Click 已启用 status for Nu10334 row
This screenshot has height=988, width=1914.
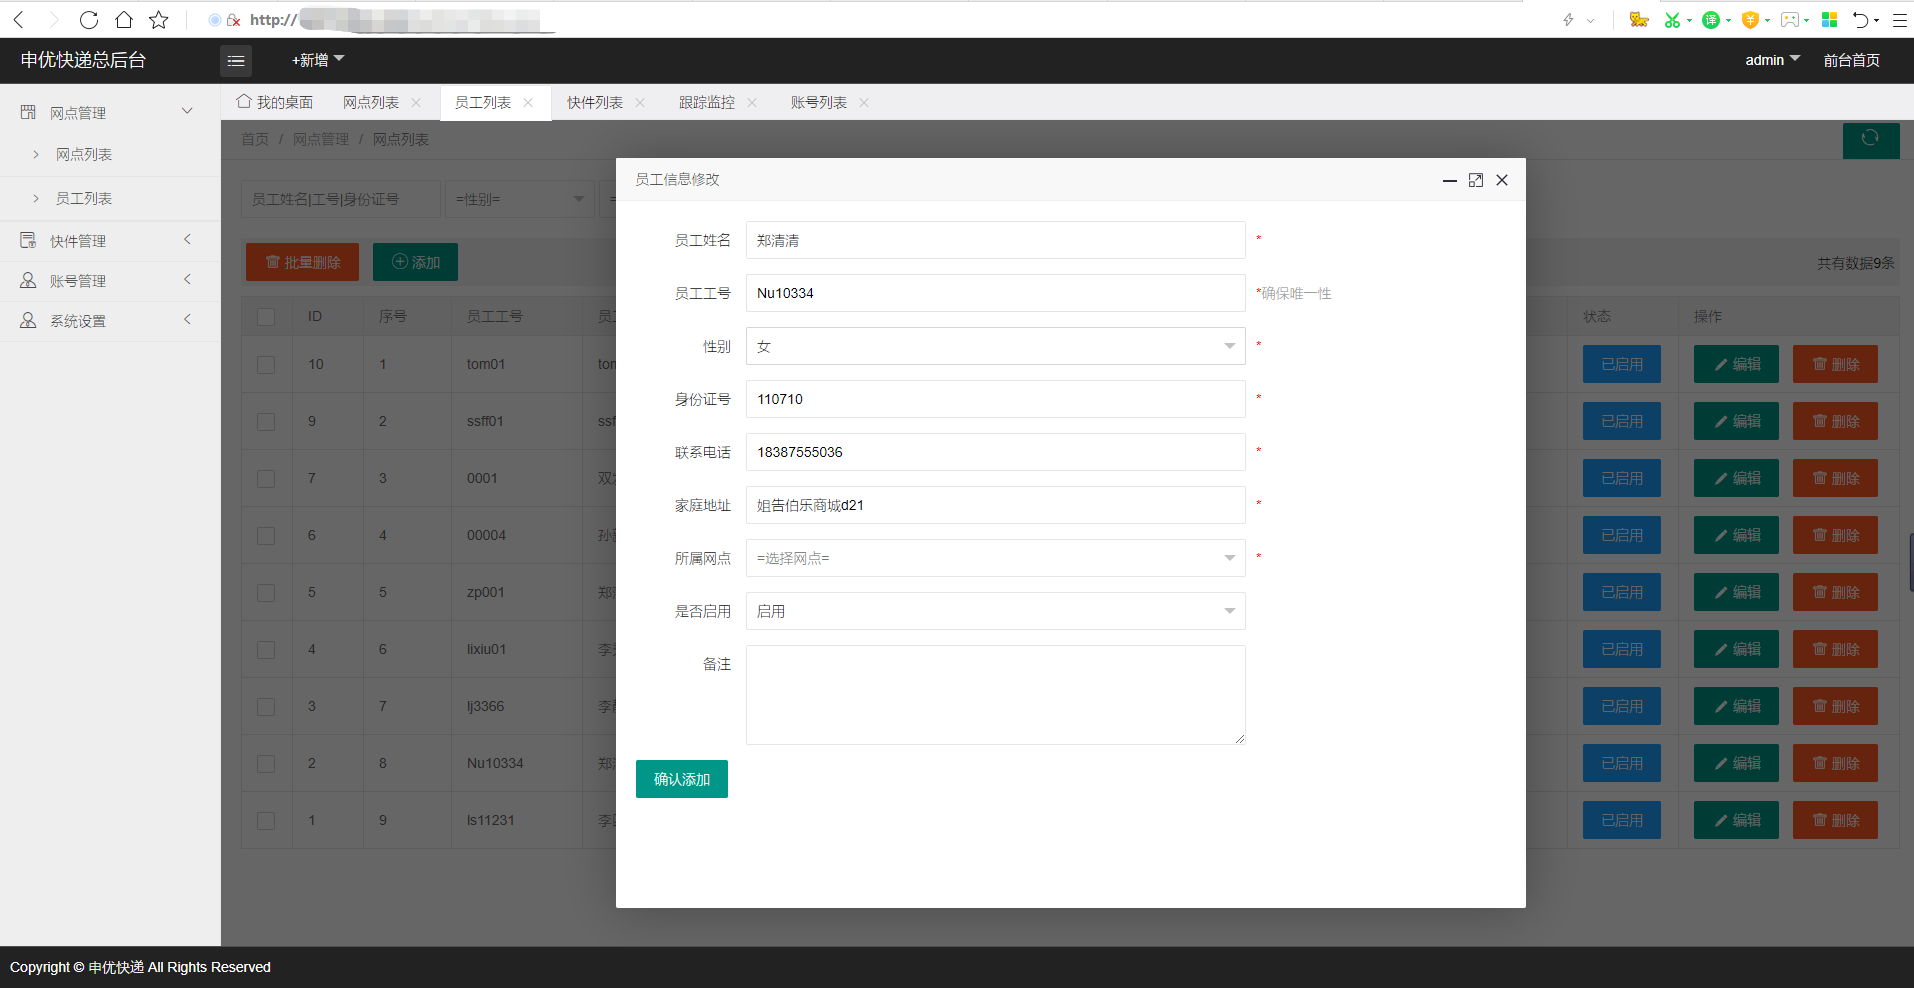tap(1622, 763)
